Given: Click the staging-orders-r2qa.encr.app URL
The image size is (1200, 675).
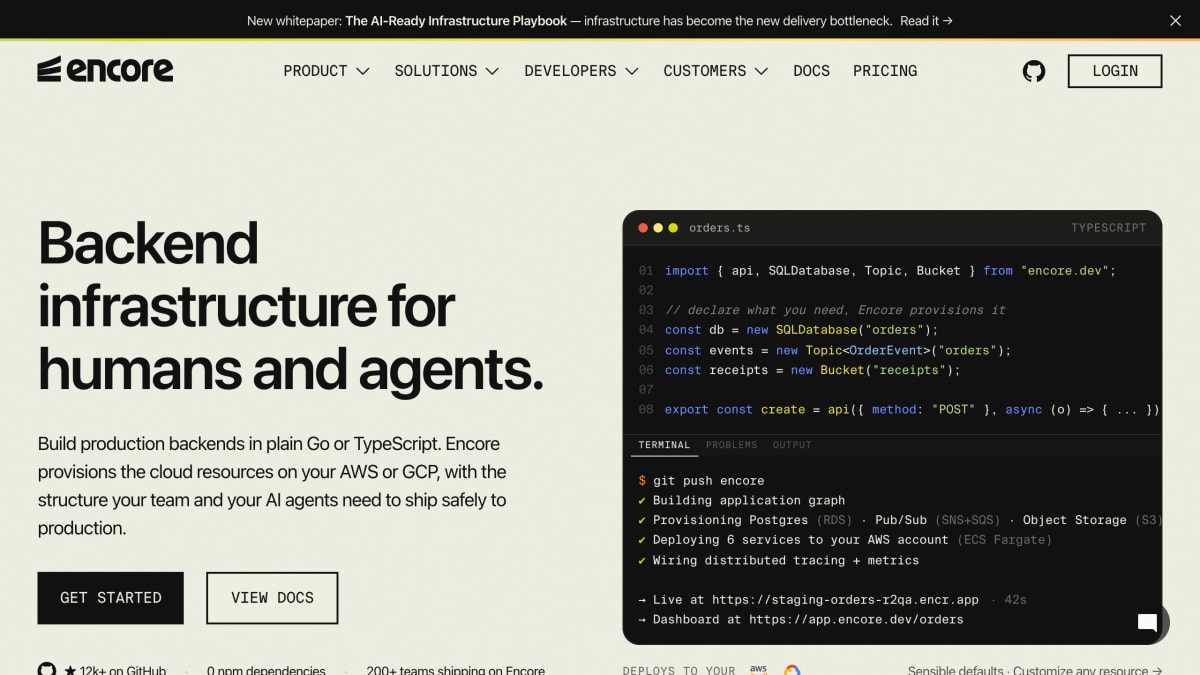Looking at the screenshot, I should tap(845, 600).
